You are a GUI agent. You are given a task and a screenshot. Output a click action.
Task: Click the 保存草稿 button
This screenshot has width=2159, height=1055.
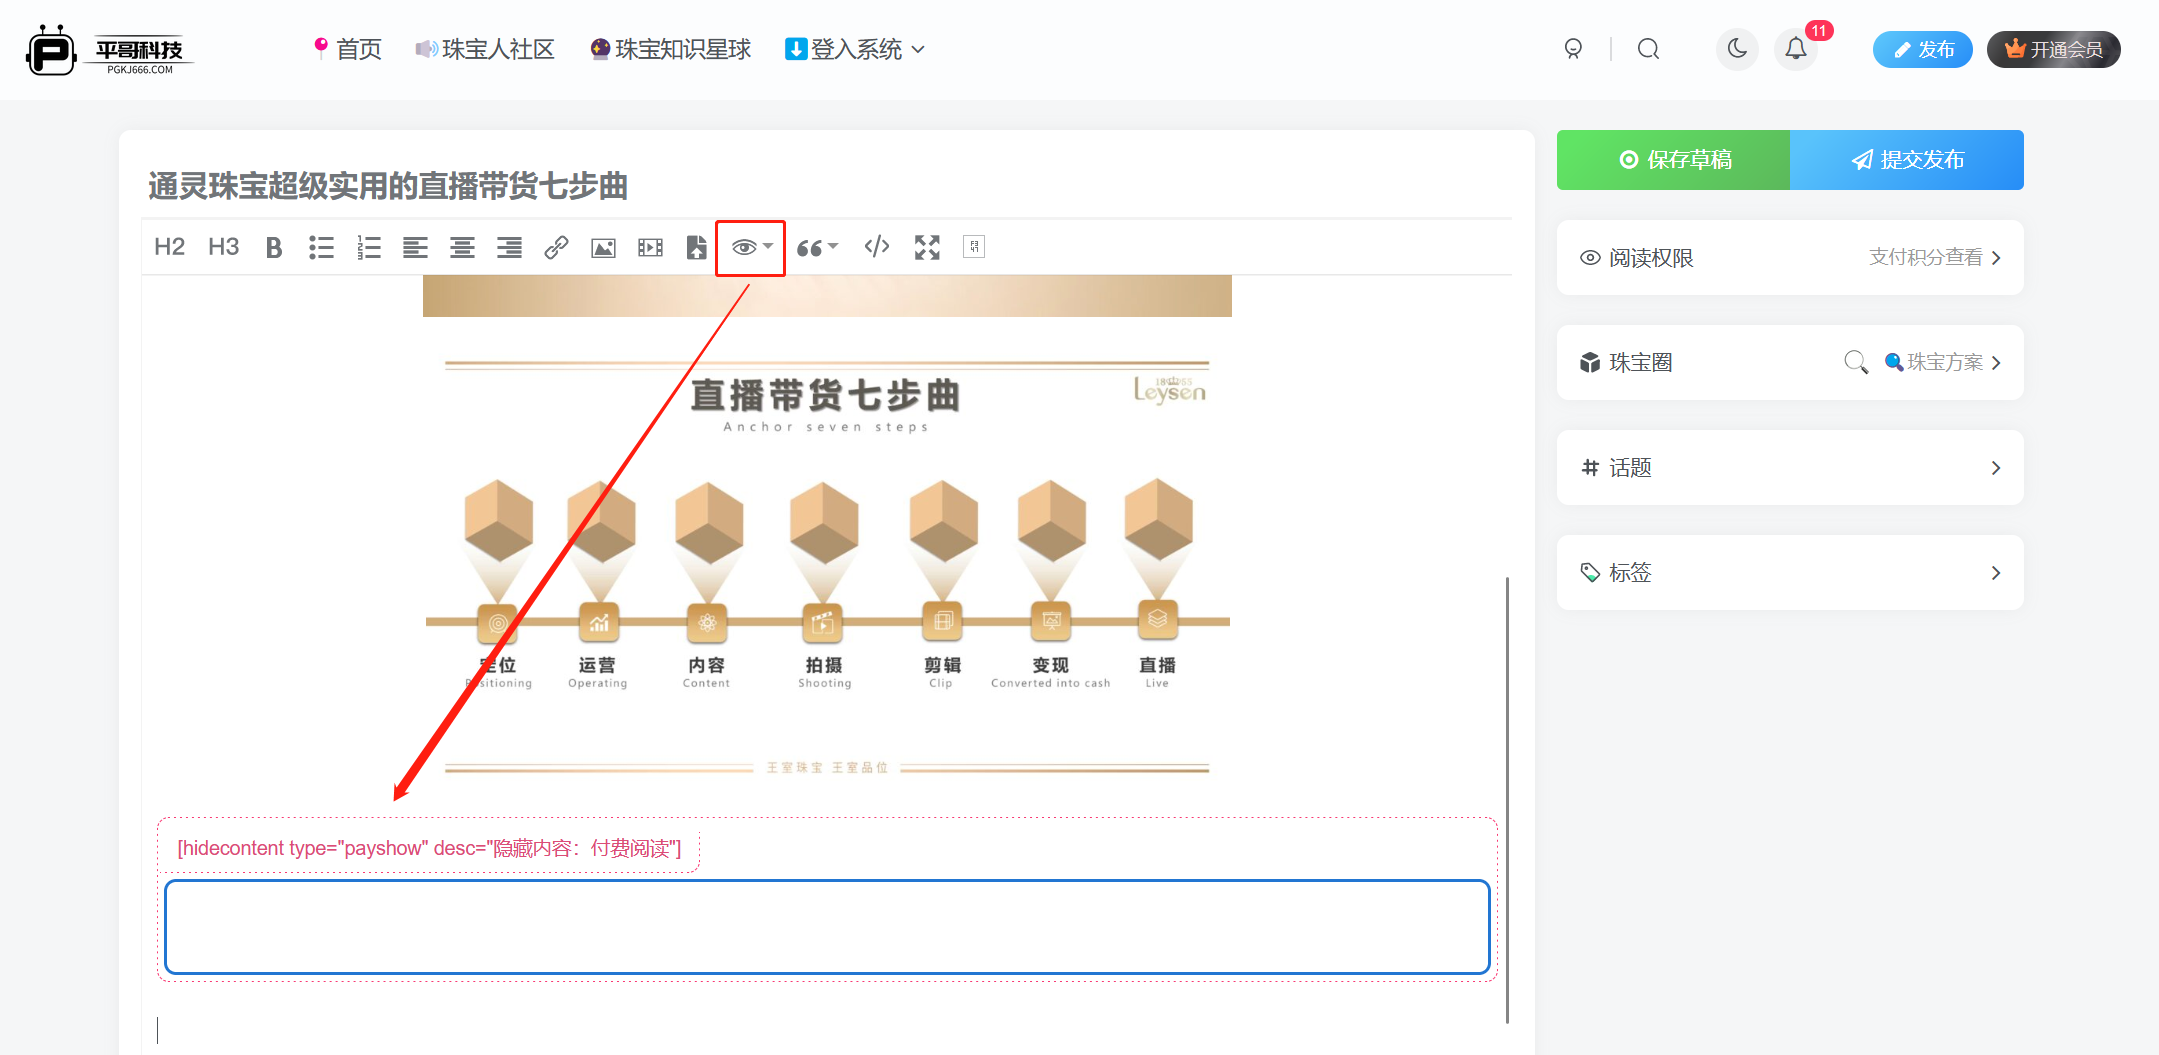[x=1672, y=159]
